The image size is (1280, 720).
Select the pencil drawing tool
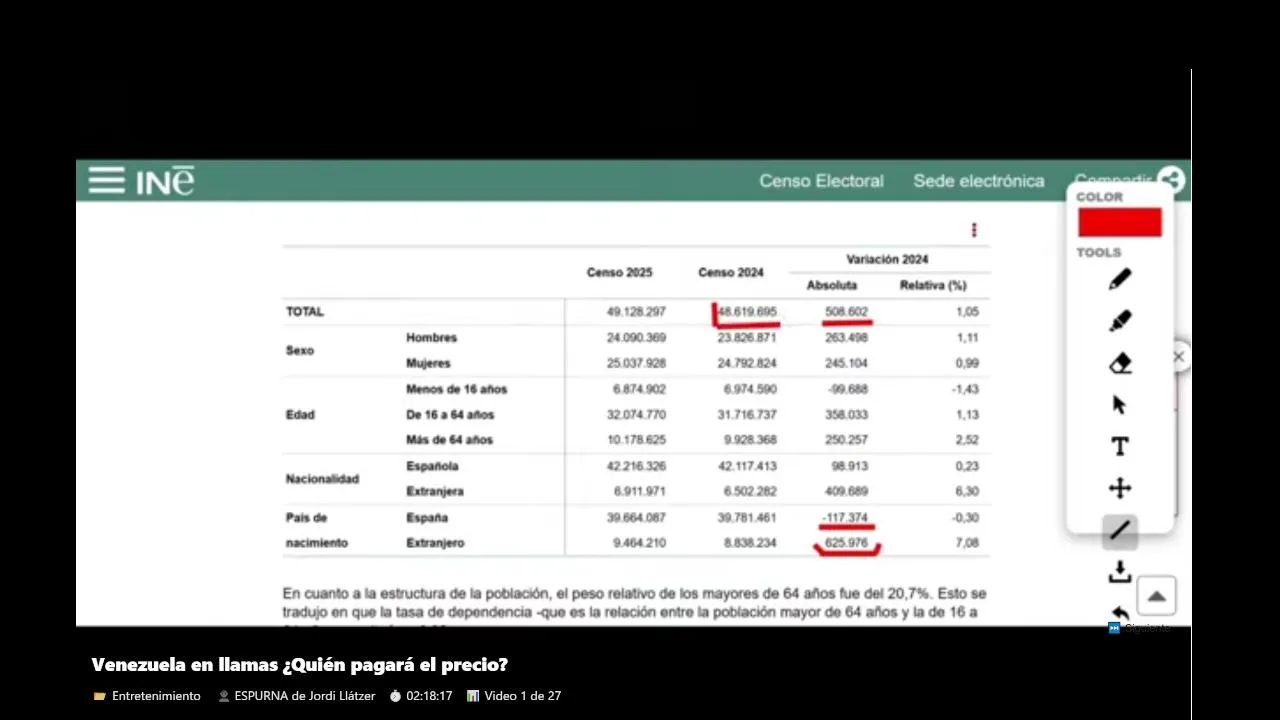tap(1120, 280)
